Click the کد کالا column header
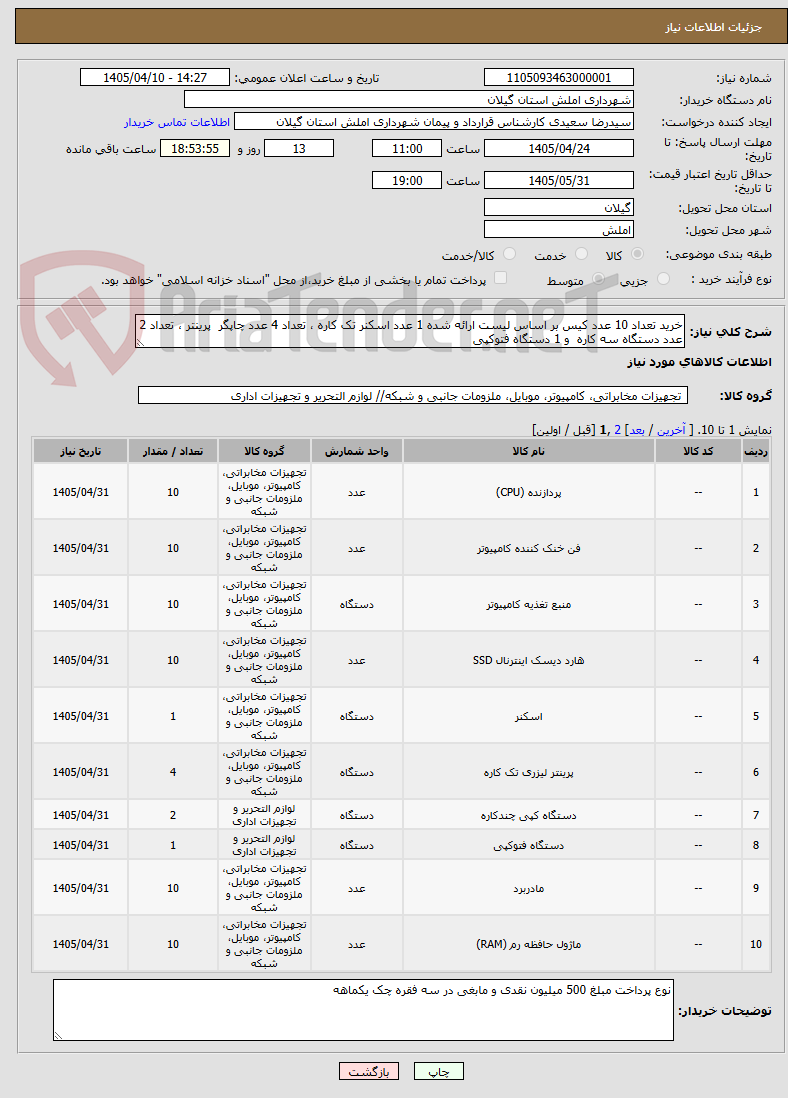 coord(698,452)
